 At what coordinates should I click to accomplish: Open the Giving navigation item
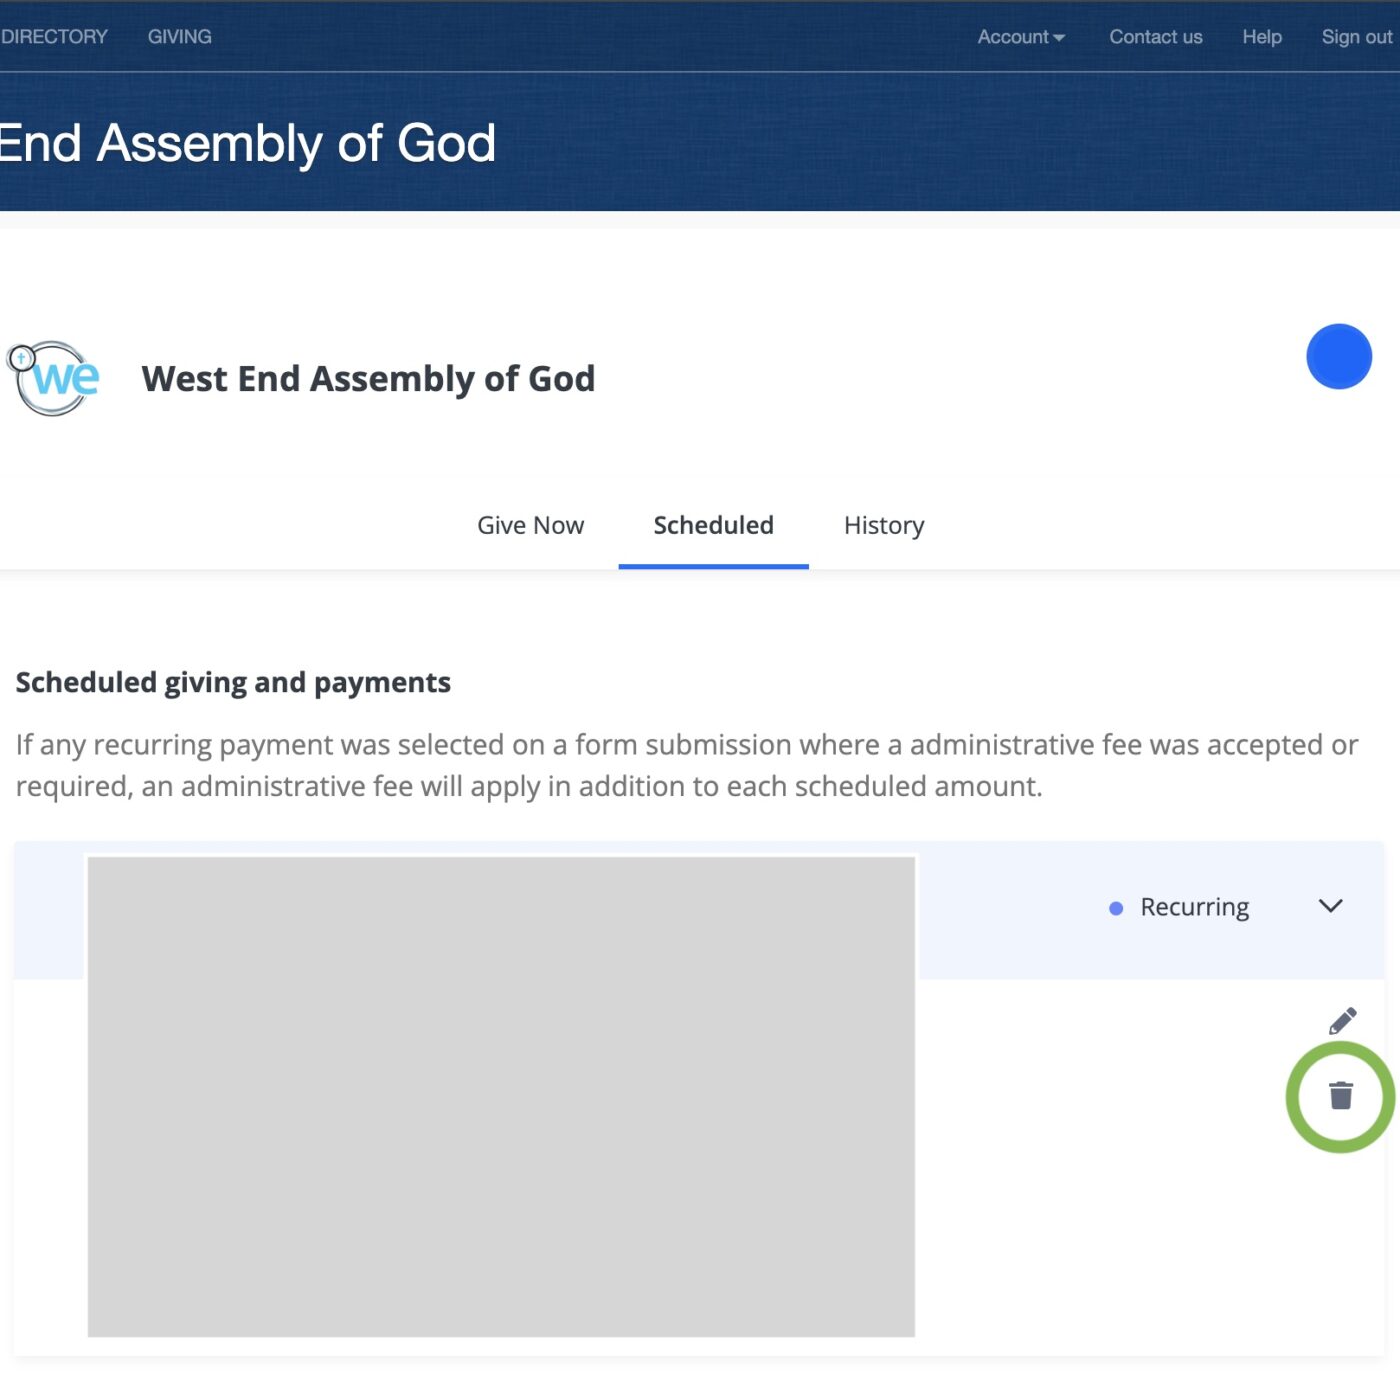point(180,37)
